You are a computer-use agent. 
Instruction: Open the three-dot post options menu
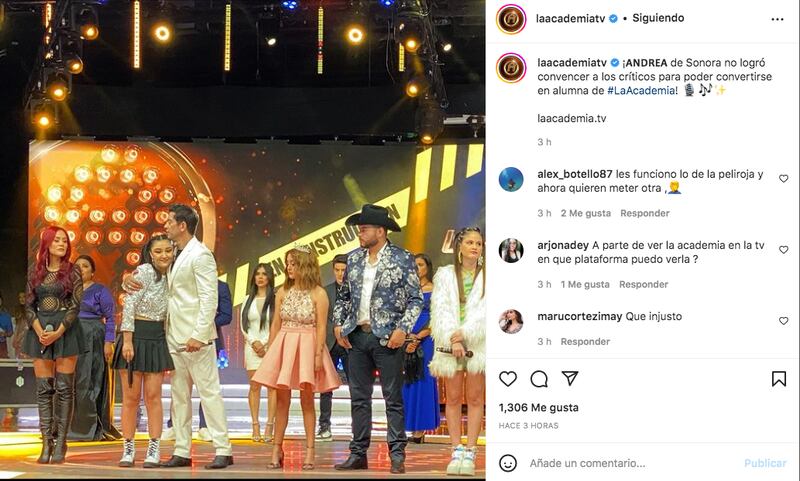777,19
